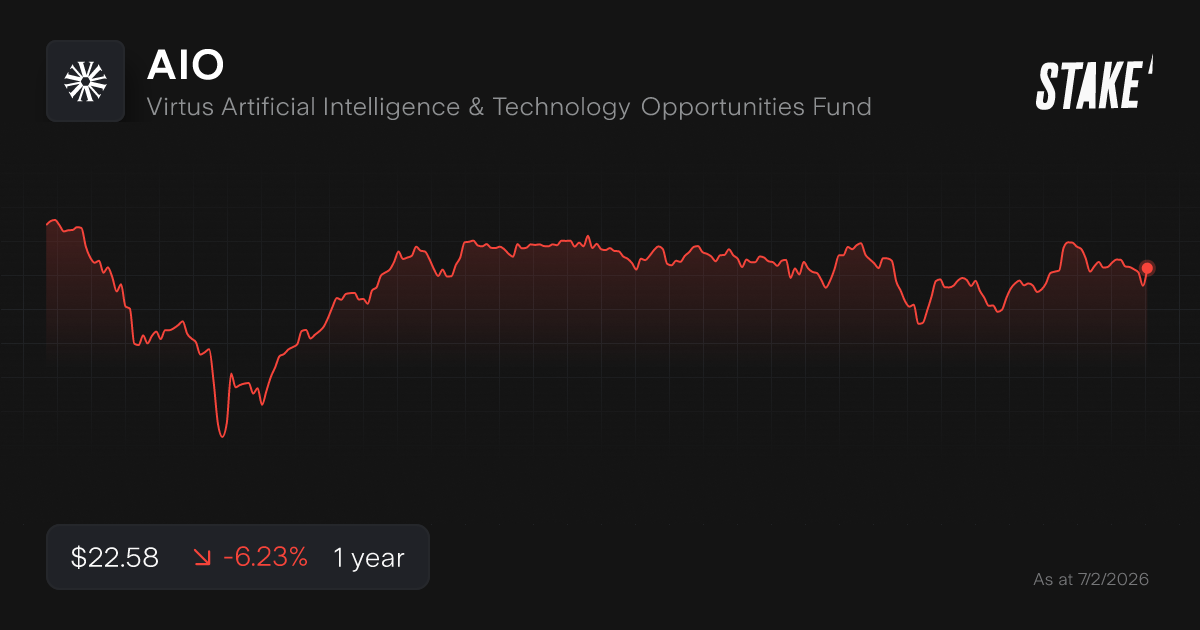Click the As at 7/2/2026 date text
The width and height of the screenshot is (1200, 630).
1091,579
